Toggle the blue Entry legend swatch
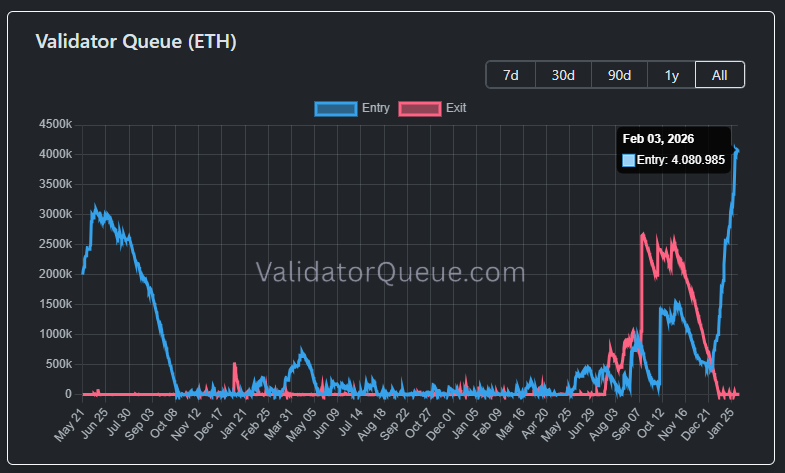Viewport: 785px width, 473px height. point(335,108)
